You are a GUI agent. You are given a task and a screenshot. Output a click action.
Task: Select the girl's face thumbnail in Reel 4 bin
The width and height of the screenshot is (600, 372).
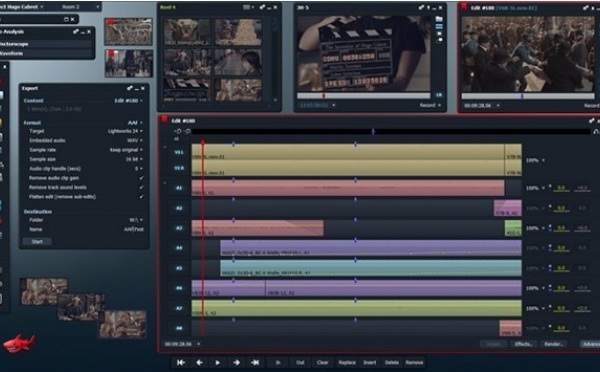click(x=238, y=62)
